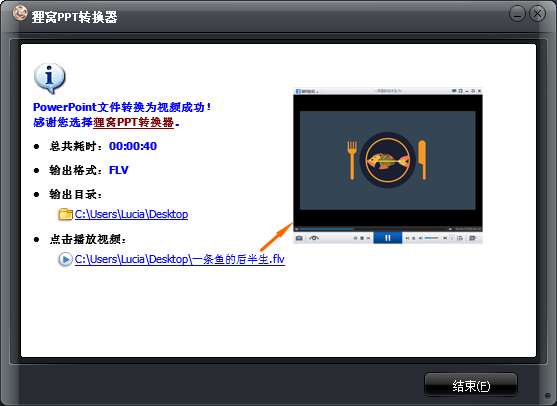Adjust the player volume slider
The height and width of the screenshot is (406, 557).
[x=431, y=238]
